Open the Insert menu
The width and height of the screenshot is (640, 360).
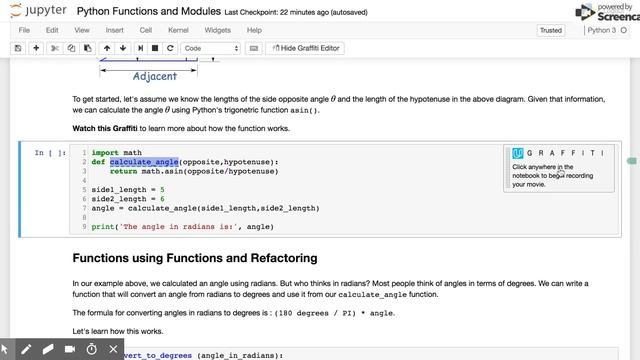tap(114, 30)
